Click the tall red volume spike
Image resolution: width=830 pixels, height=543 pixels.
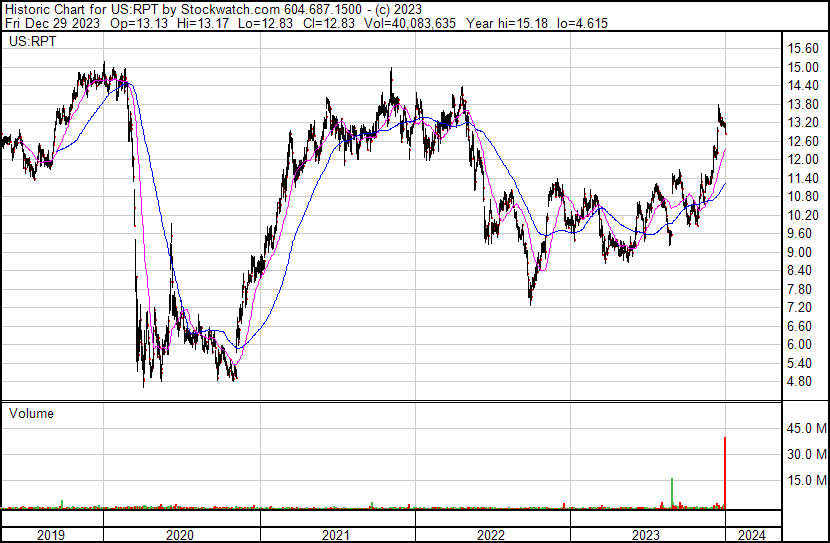click(724, 470)
